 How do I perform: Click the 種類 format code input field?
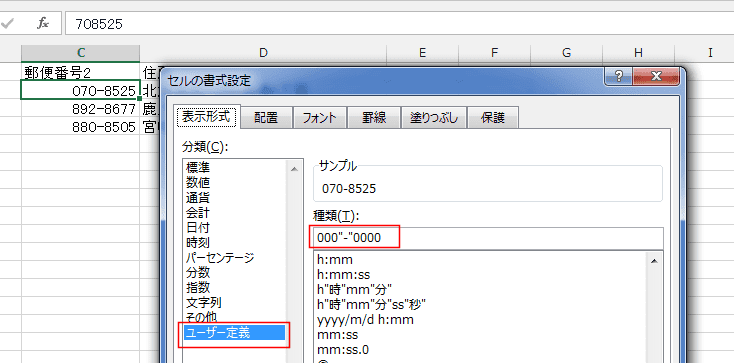click(x=488, y=238)
